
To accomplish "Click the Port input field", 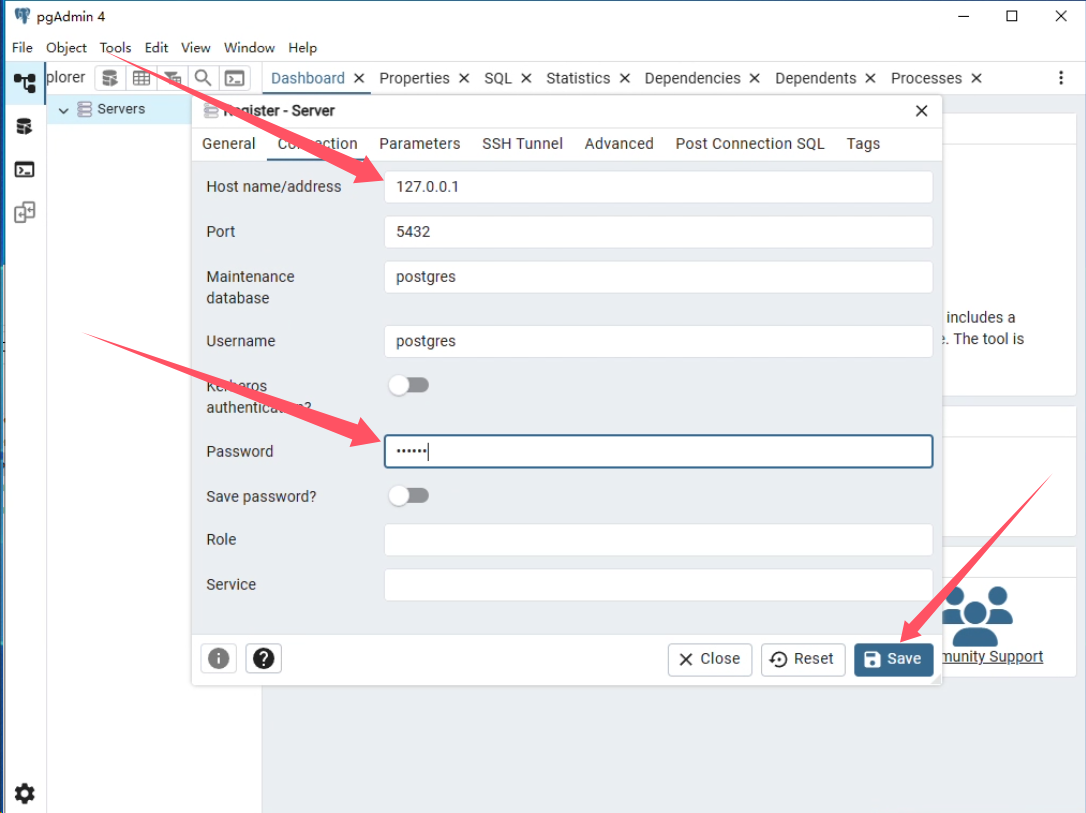I will point(658,232).
